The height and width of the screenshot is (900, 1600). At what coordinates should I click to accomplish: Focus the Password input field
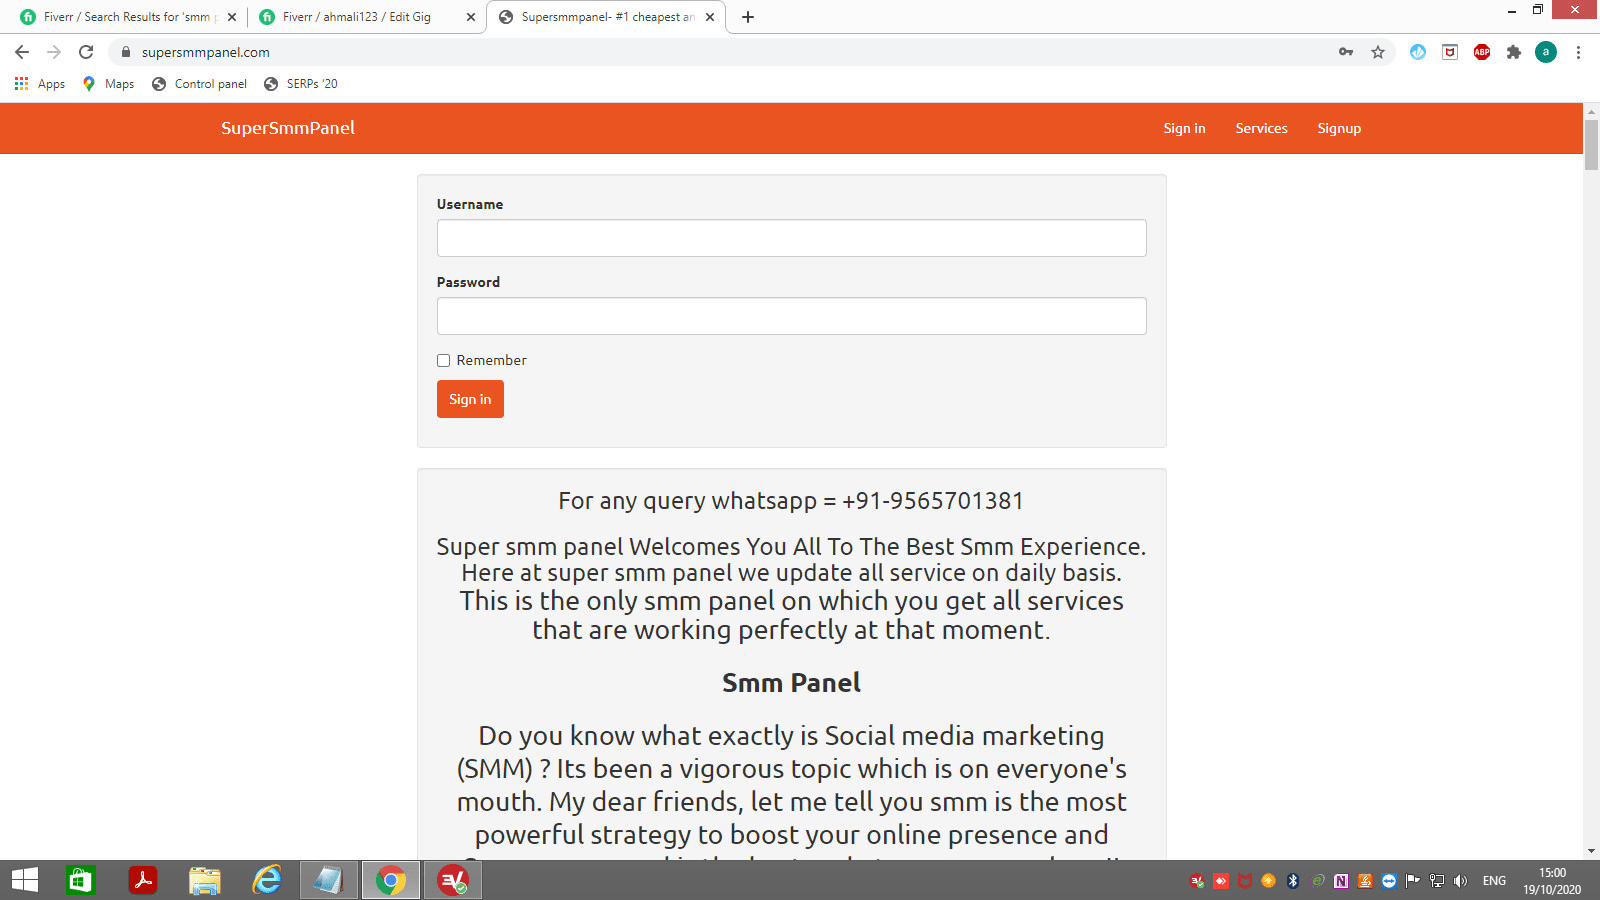(x=792, y=316)
